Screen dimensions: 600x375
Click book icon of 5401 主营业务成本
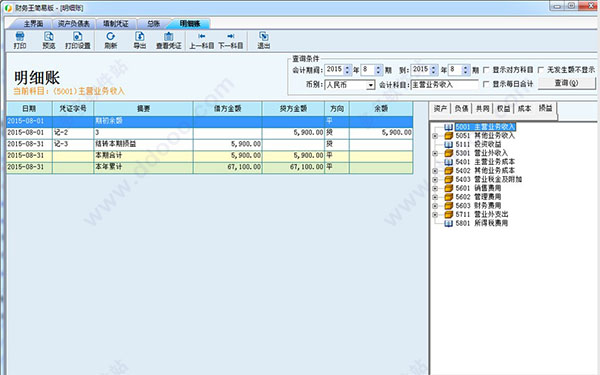(x=448, y=162)
